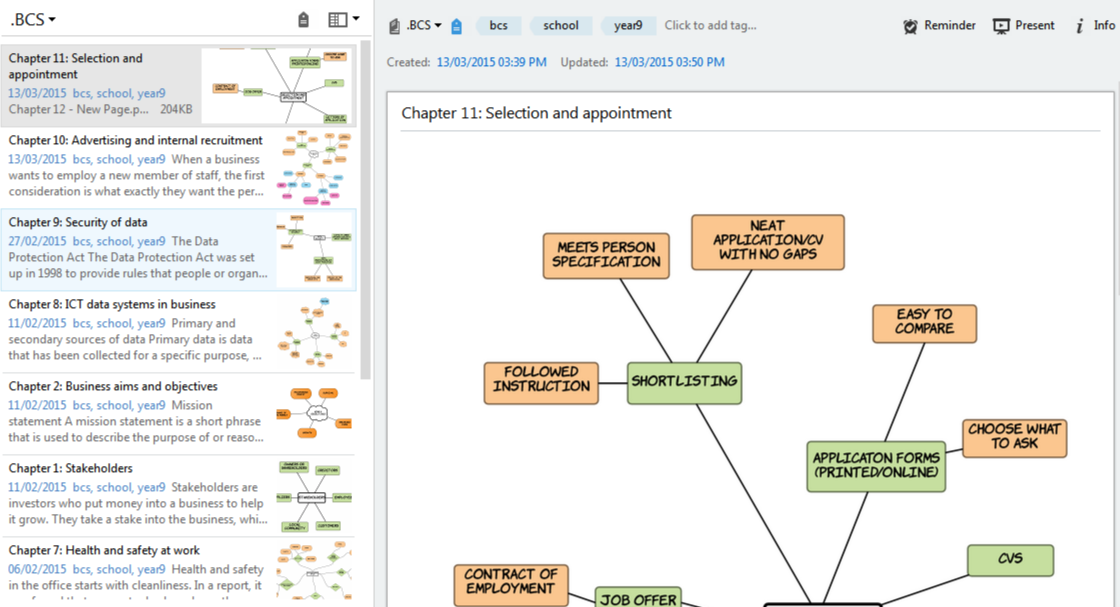Click the Chapter 10 mind map thumbnail

click(x=314, y=169)
